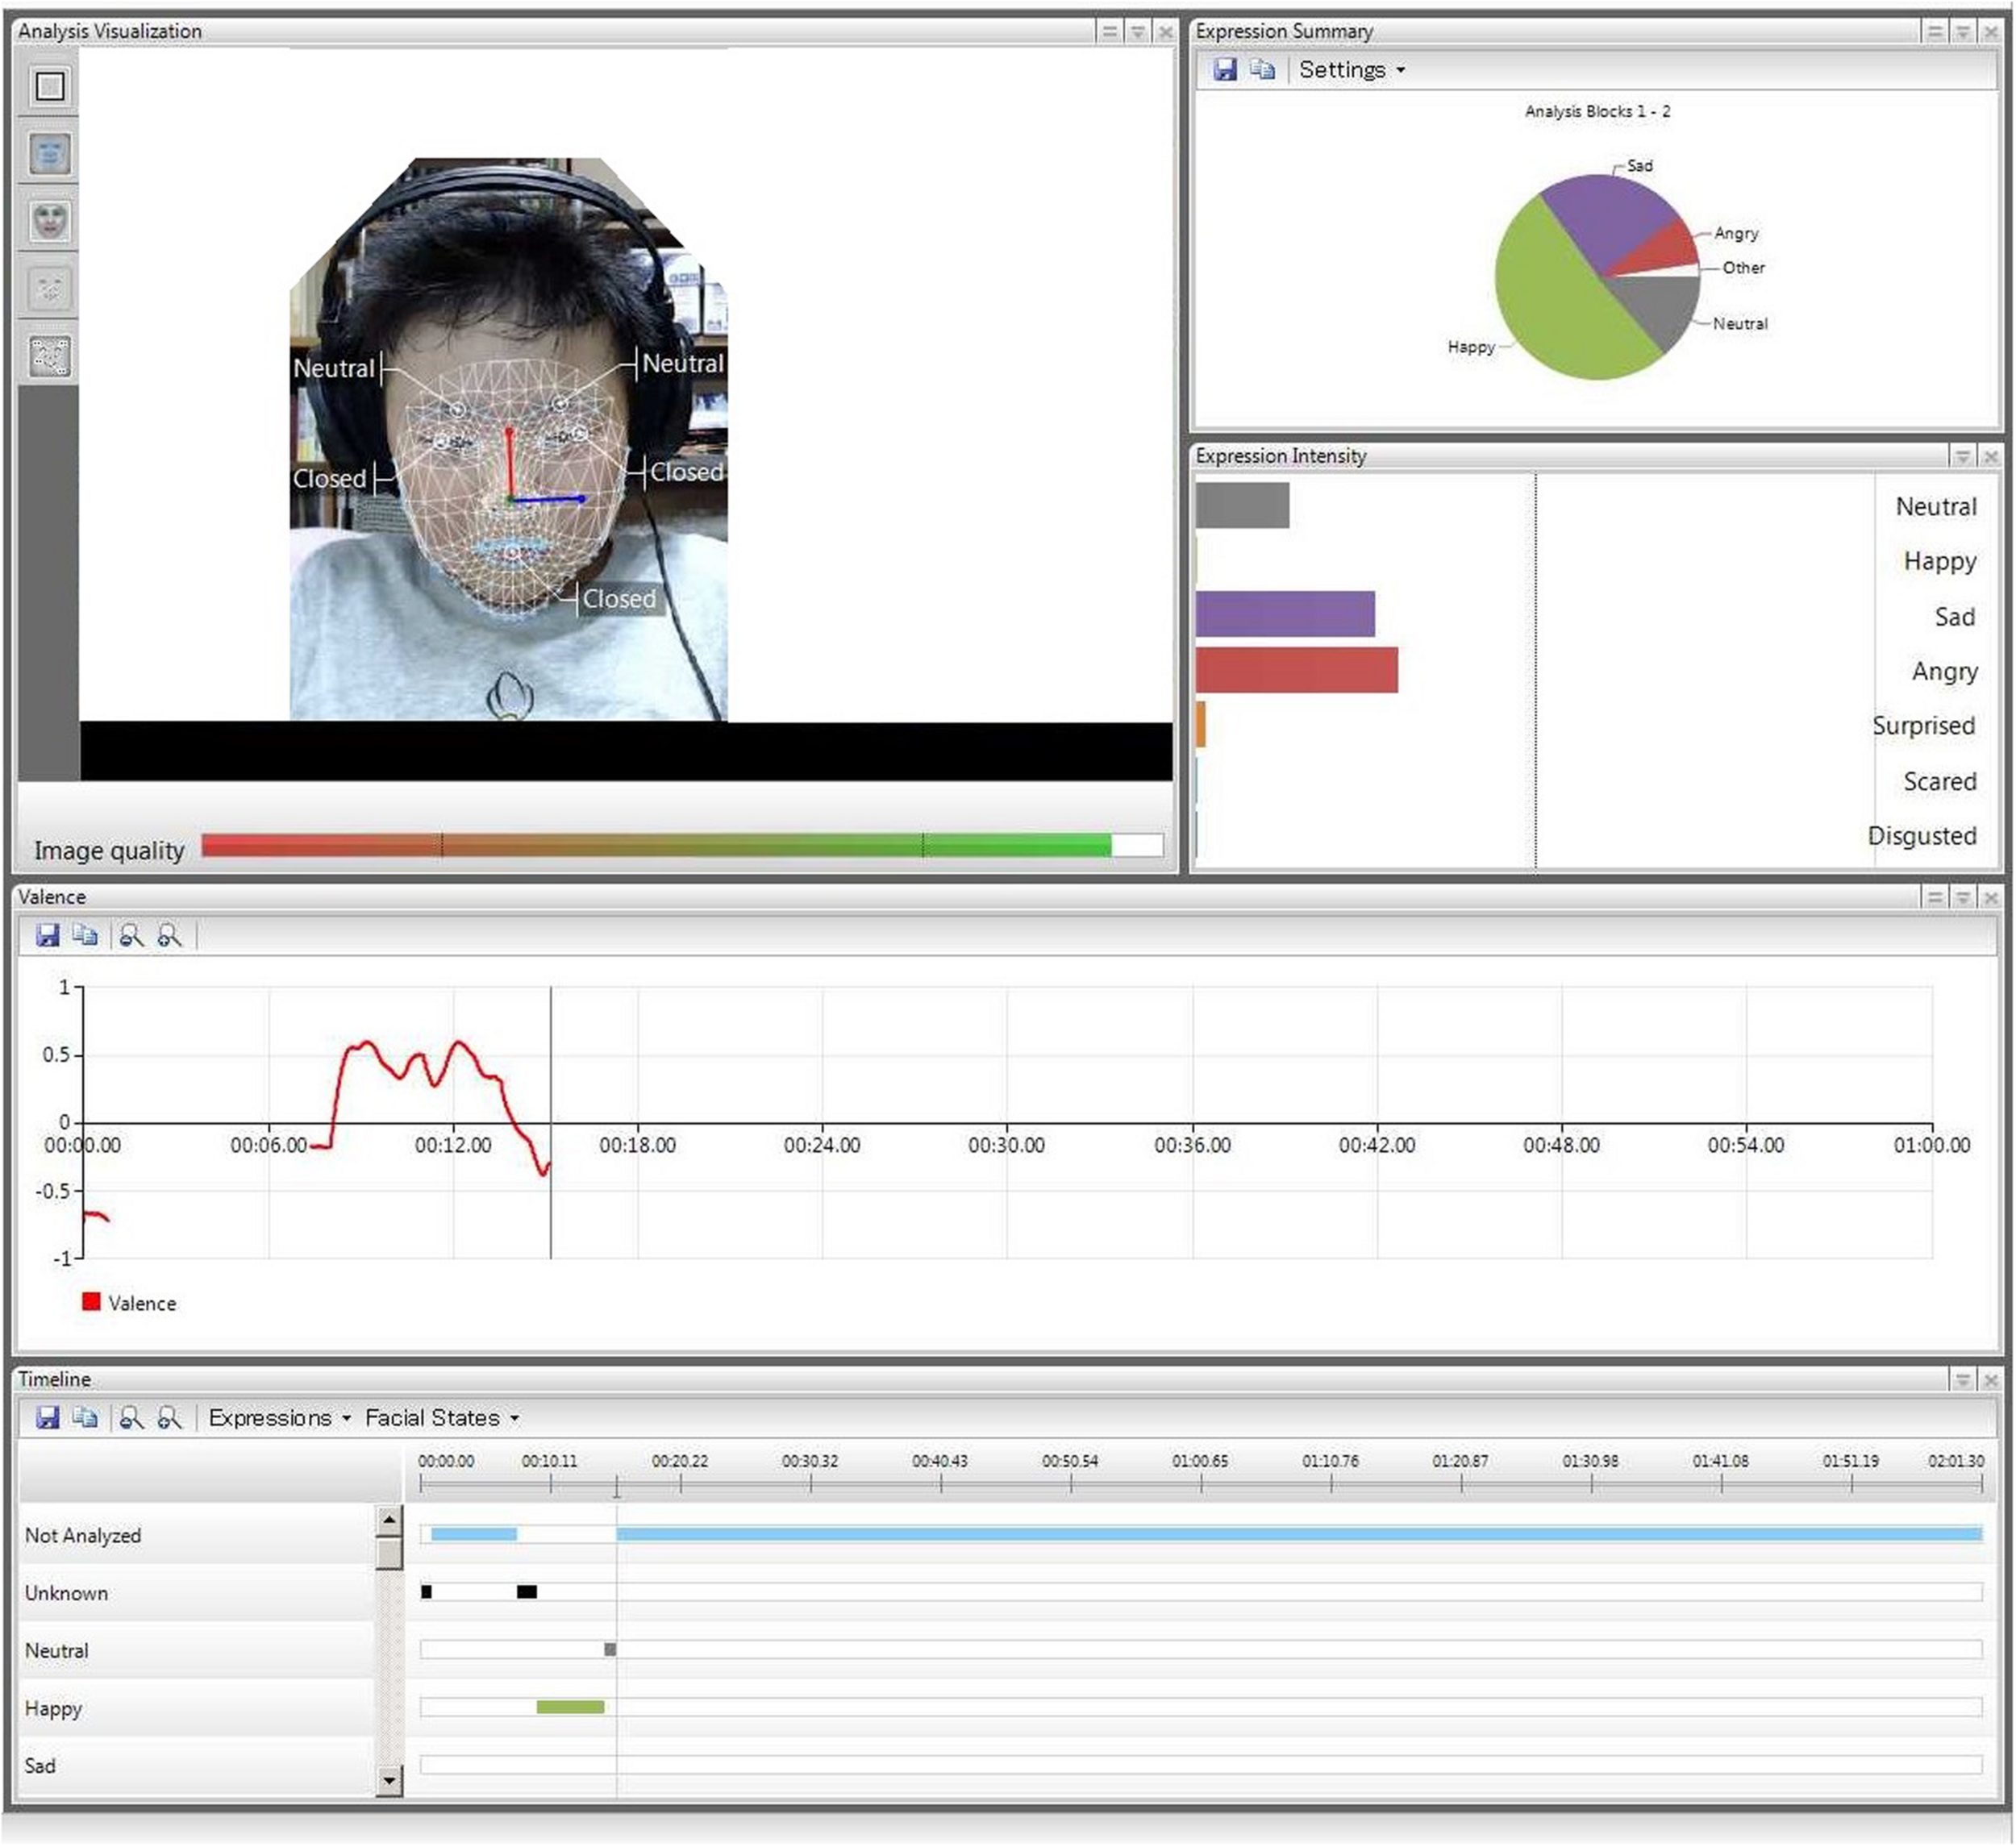Open the Settings dropdown in Expression Summary
This screenshot has height=1847, width=2016.
(x=1351, y=70)
